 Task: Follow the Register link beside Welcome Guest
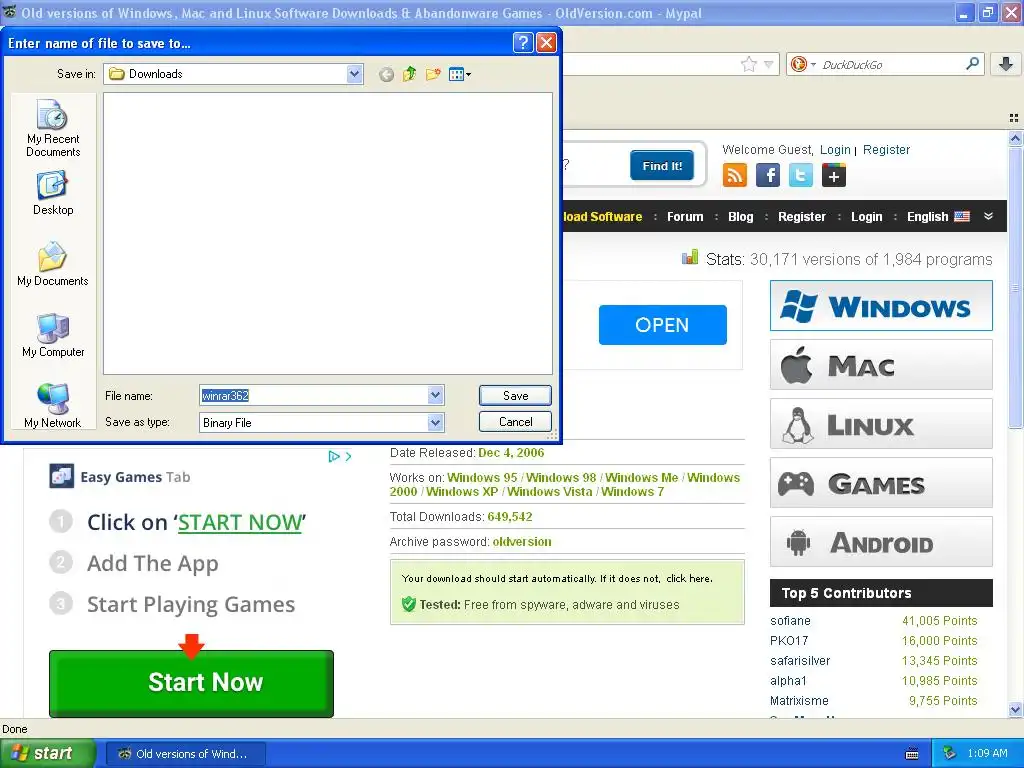pos(886,150)
